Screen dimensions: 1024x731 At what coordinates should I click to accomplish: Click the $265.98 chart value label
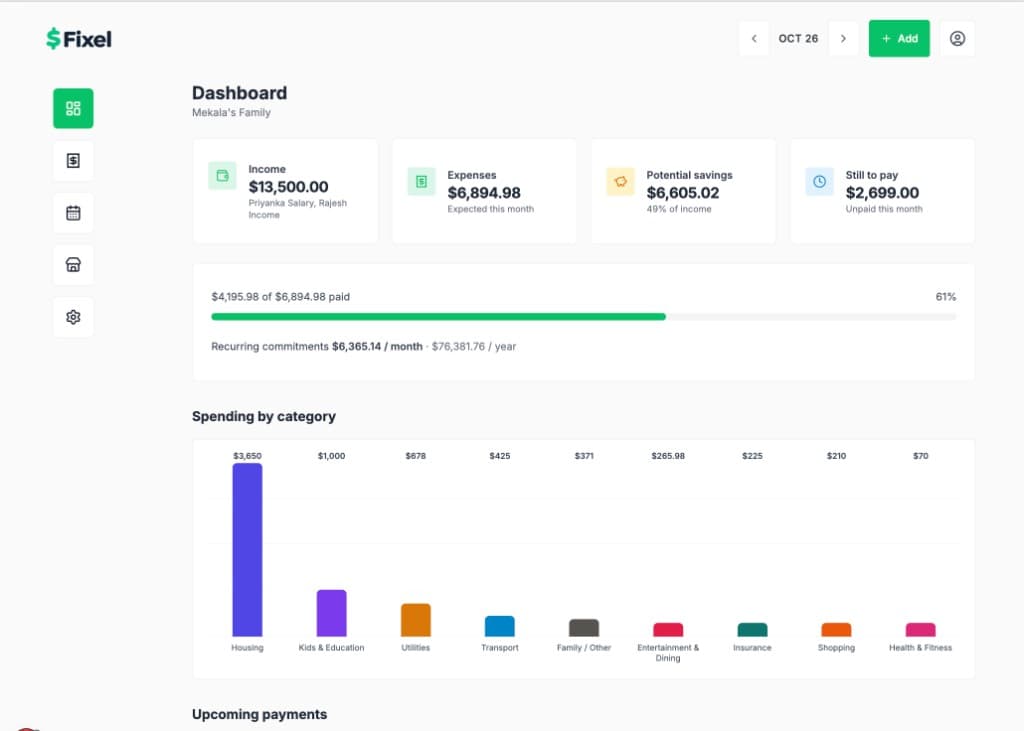pos(668,456)
